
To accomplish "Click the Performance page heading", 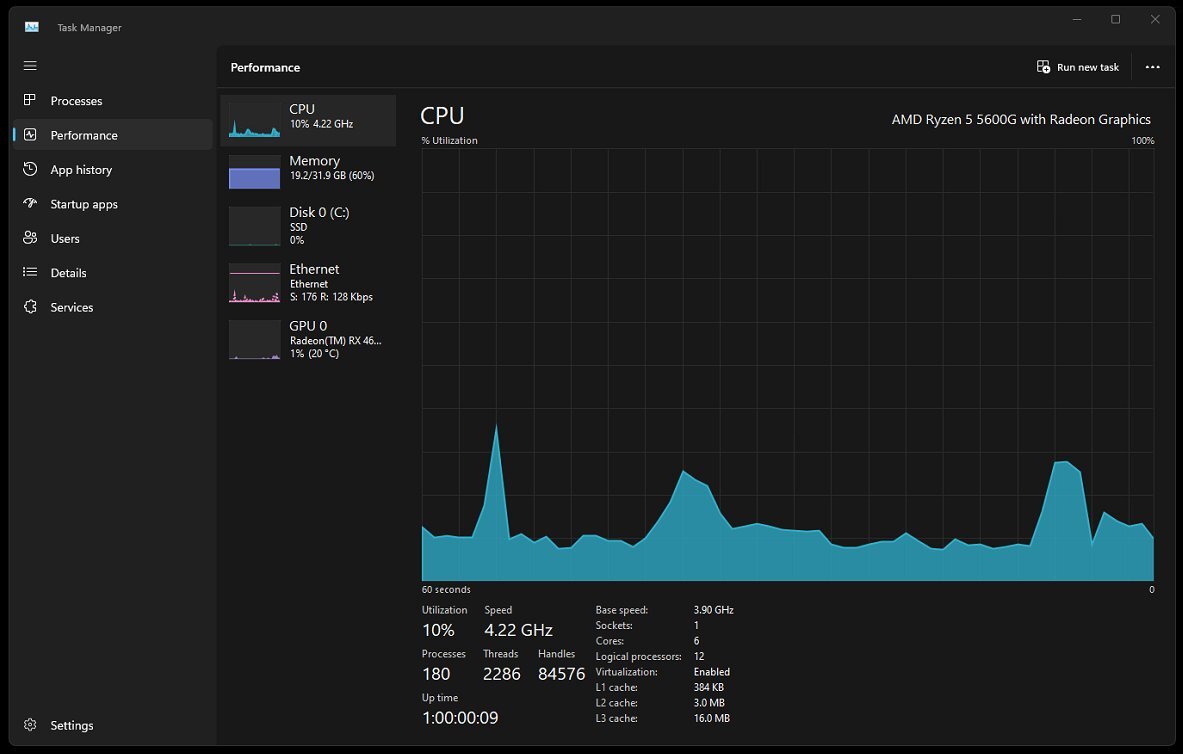I will tap(266, 68).
